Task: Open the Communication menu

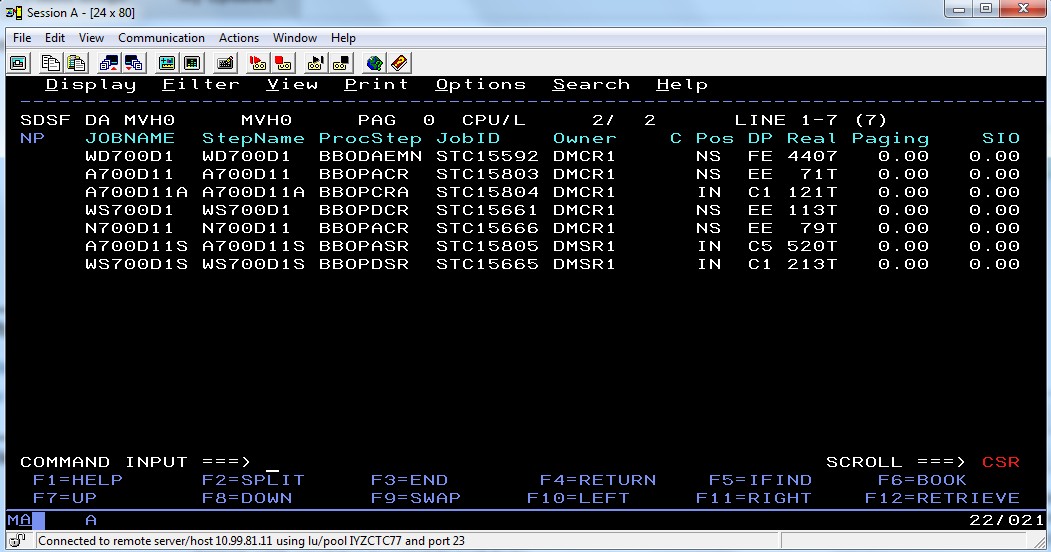Action: 162,38
